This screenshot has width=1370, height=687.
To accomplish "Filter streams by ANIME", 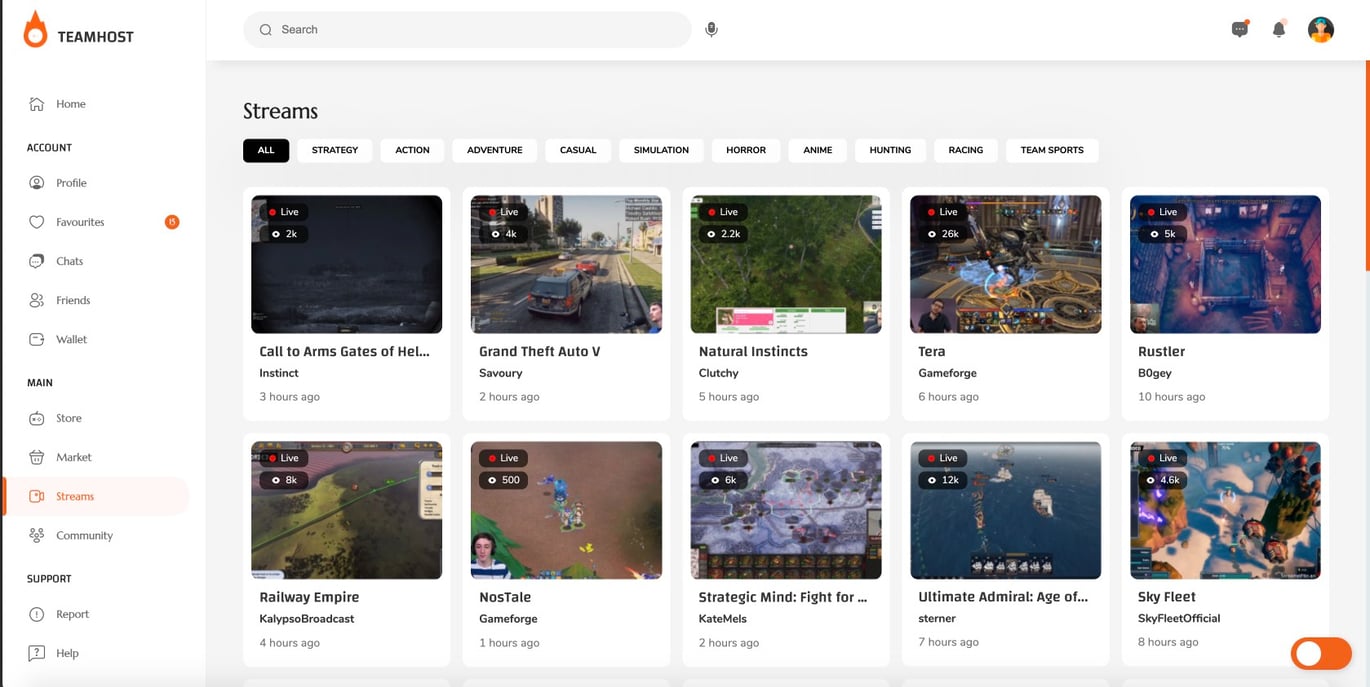I will pos(818,150).
